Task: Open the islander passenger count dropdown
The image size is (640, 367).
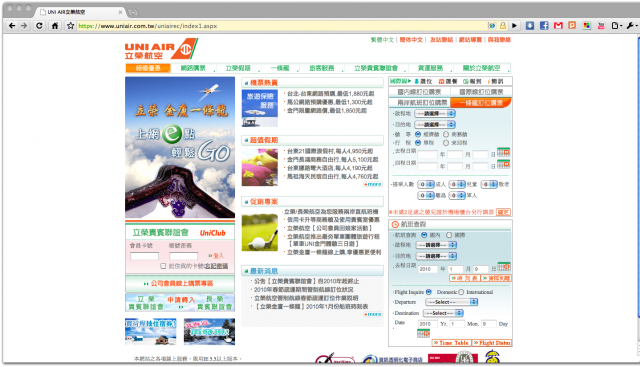Action: click(426, 196)
